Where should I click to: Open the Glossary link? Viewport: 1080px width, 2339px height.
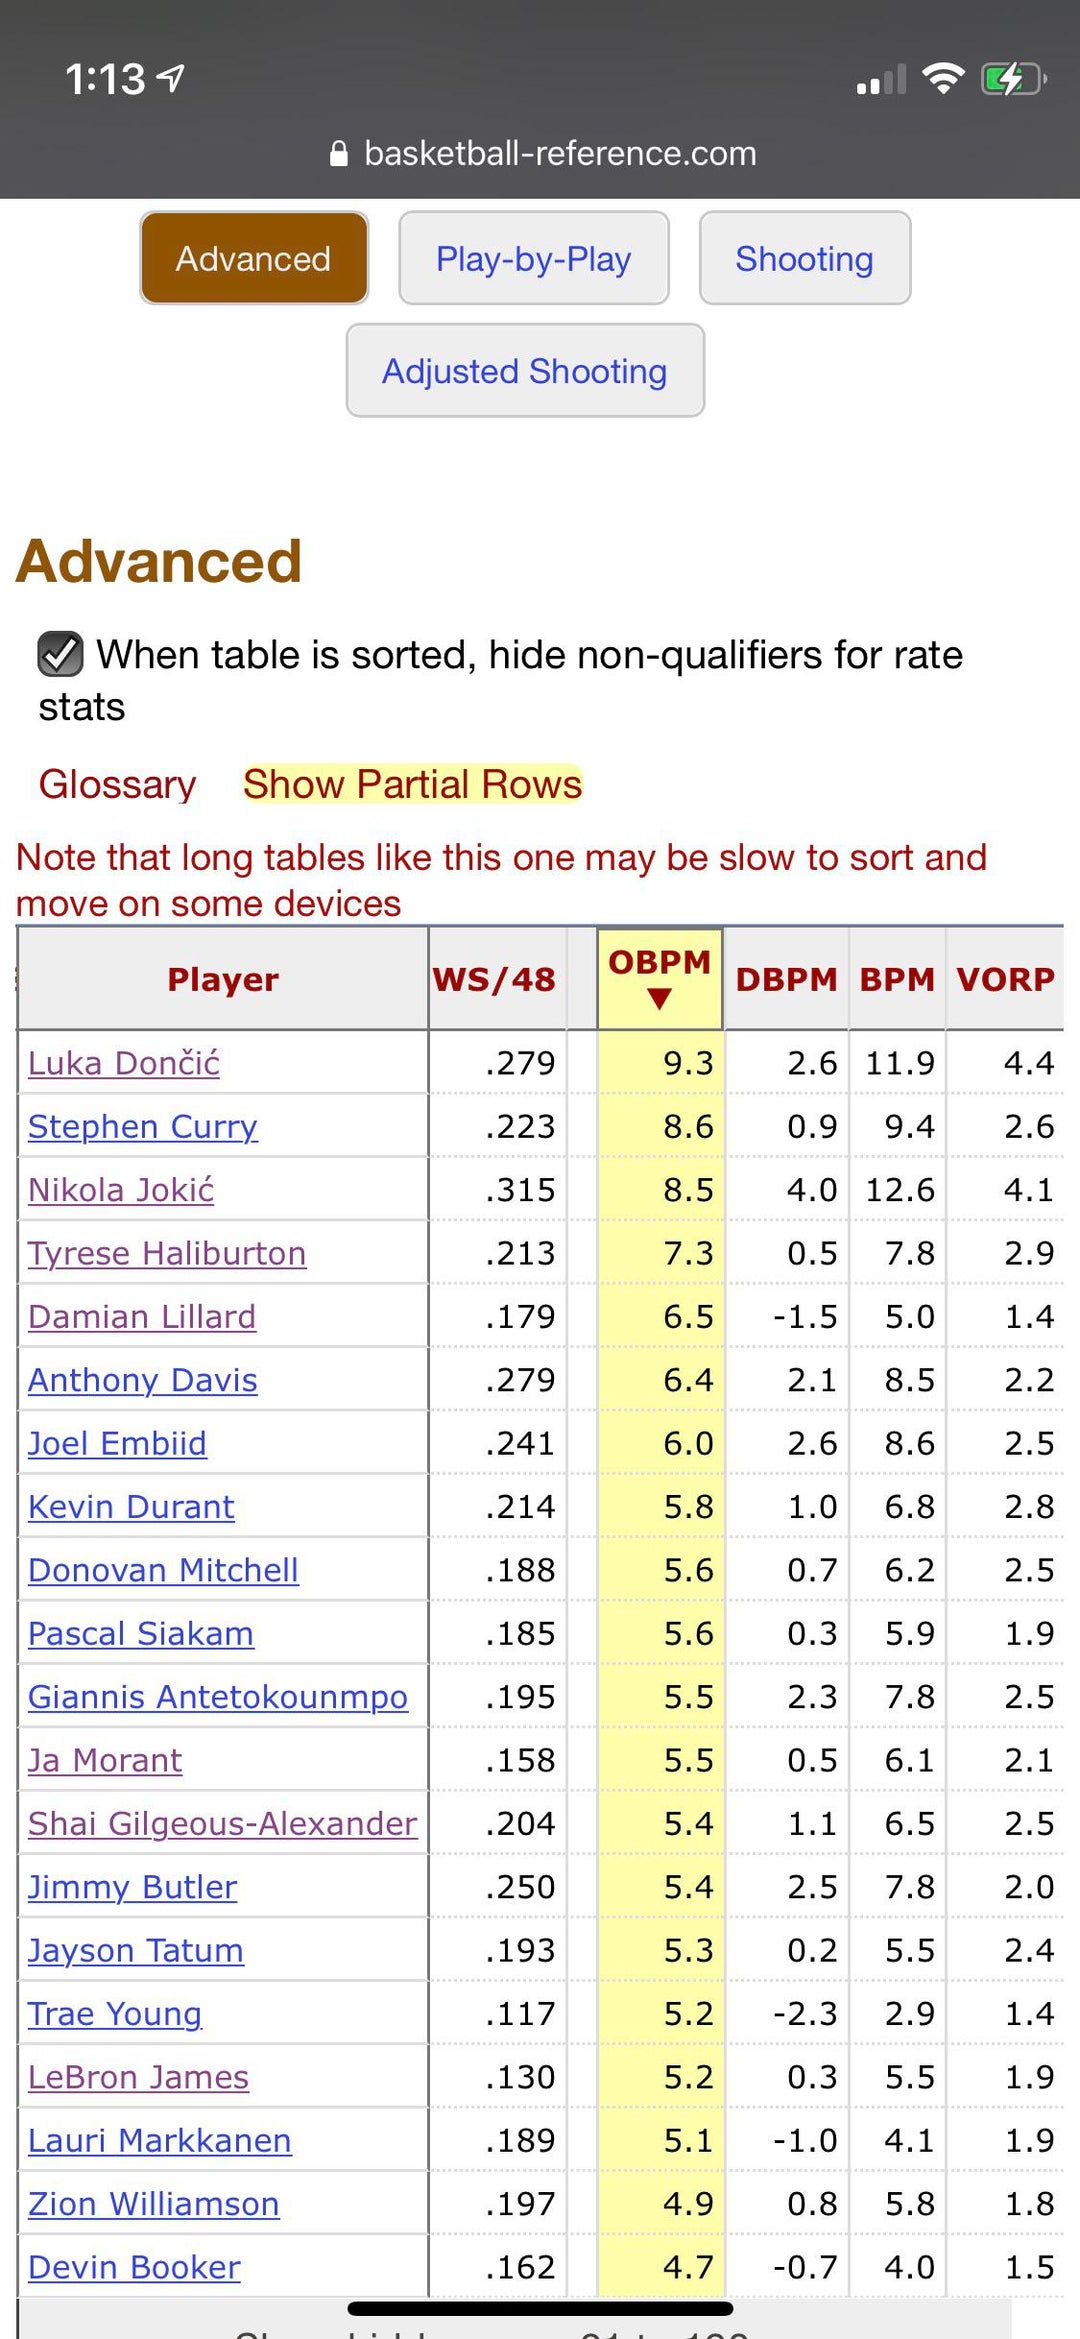tap(117, 784)
